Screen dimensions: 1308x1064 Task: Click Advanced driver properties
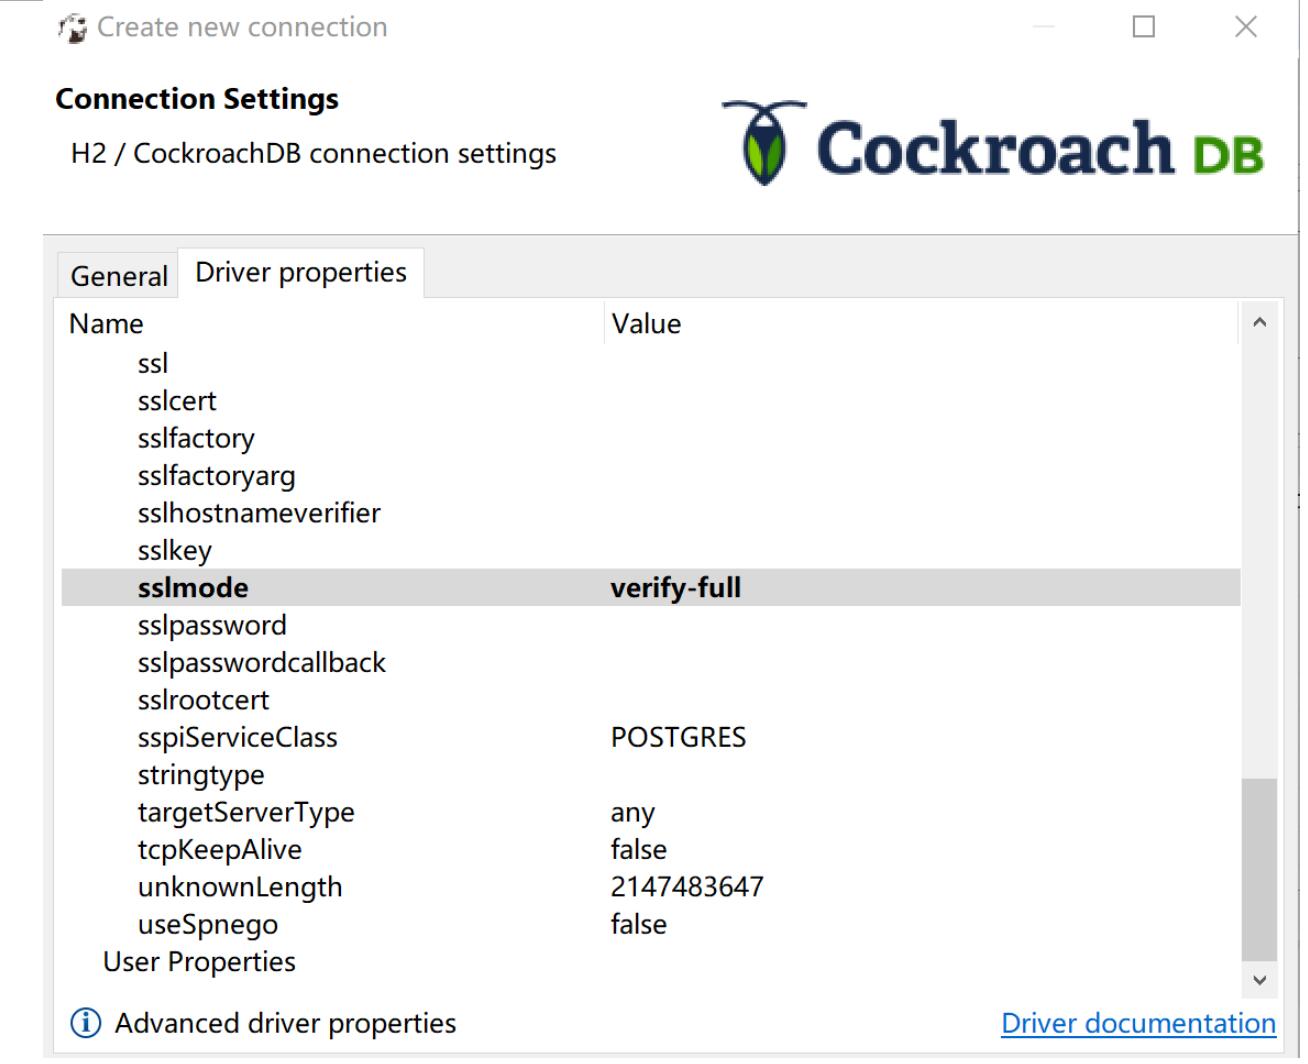284,1023
